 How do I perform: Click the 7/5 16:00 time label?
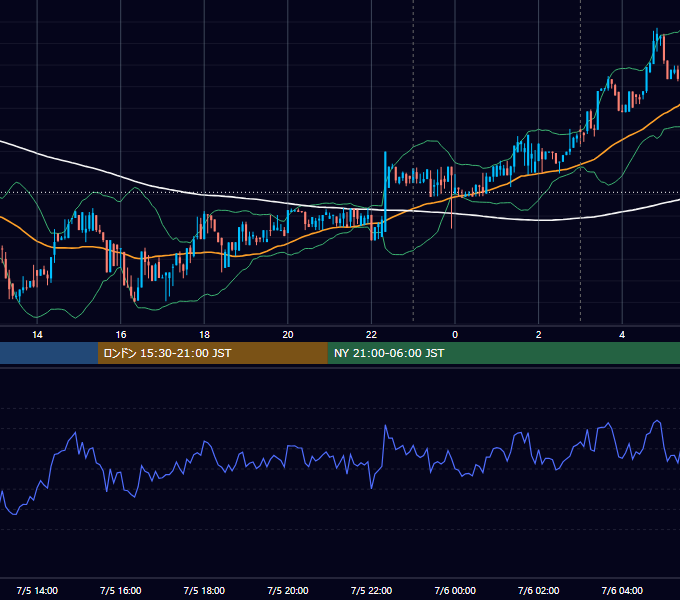tap(121, 590)
